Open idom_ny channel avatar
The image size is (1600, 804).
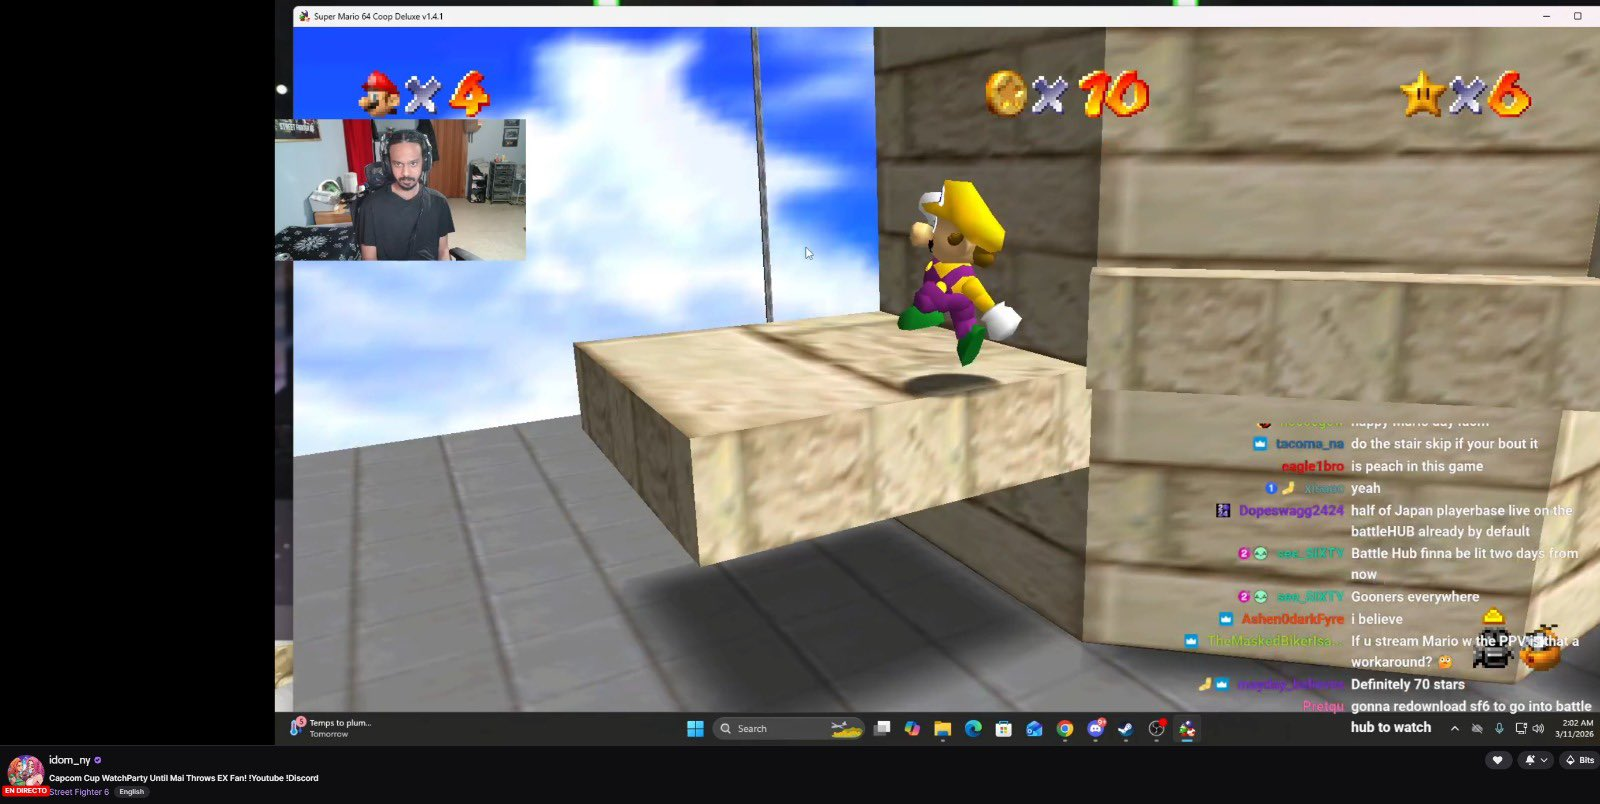[x=26, y=773]
